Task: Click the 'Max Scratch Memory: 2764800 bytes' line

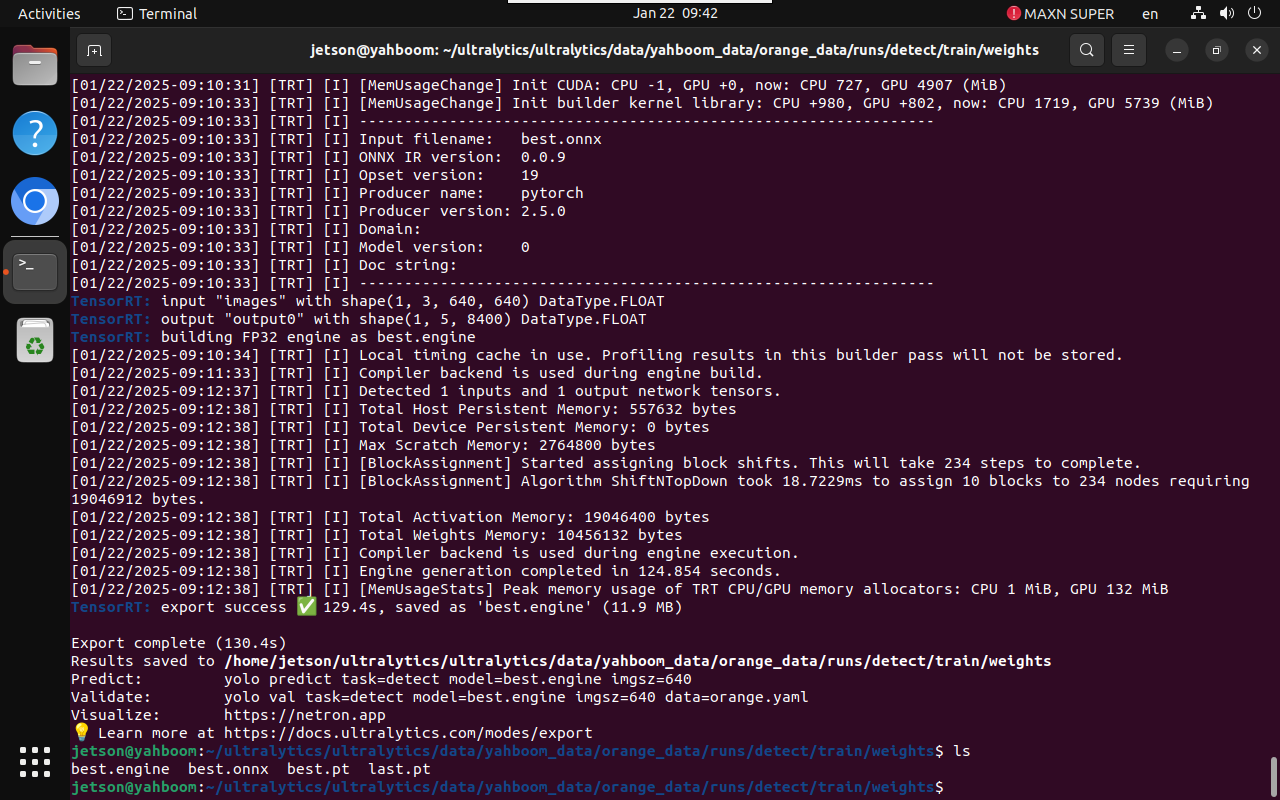Action: click(x=363, y=445)
